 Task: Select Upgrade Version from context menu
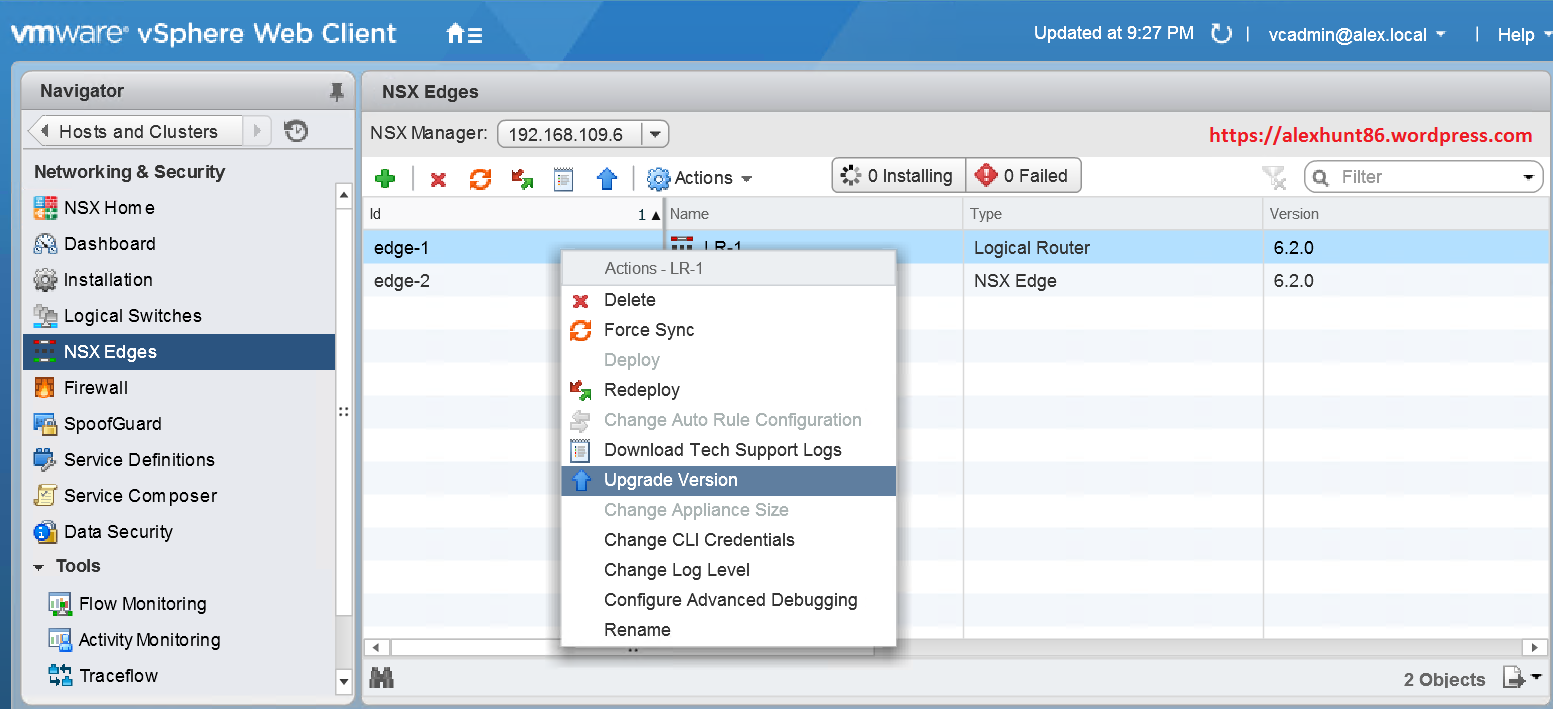670,480
